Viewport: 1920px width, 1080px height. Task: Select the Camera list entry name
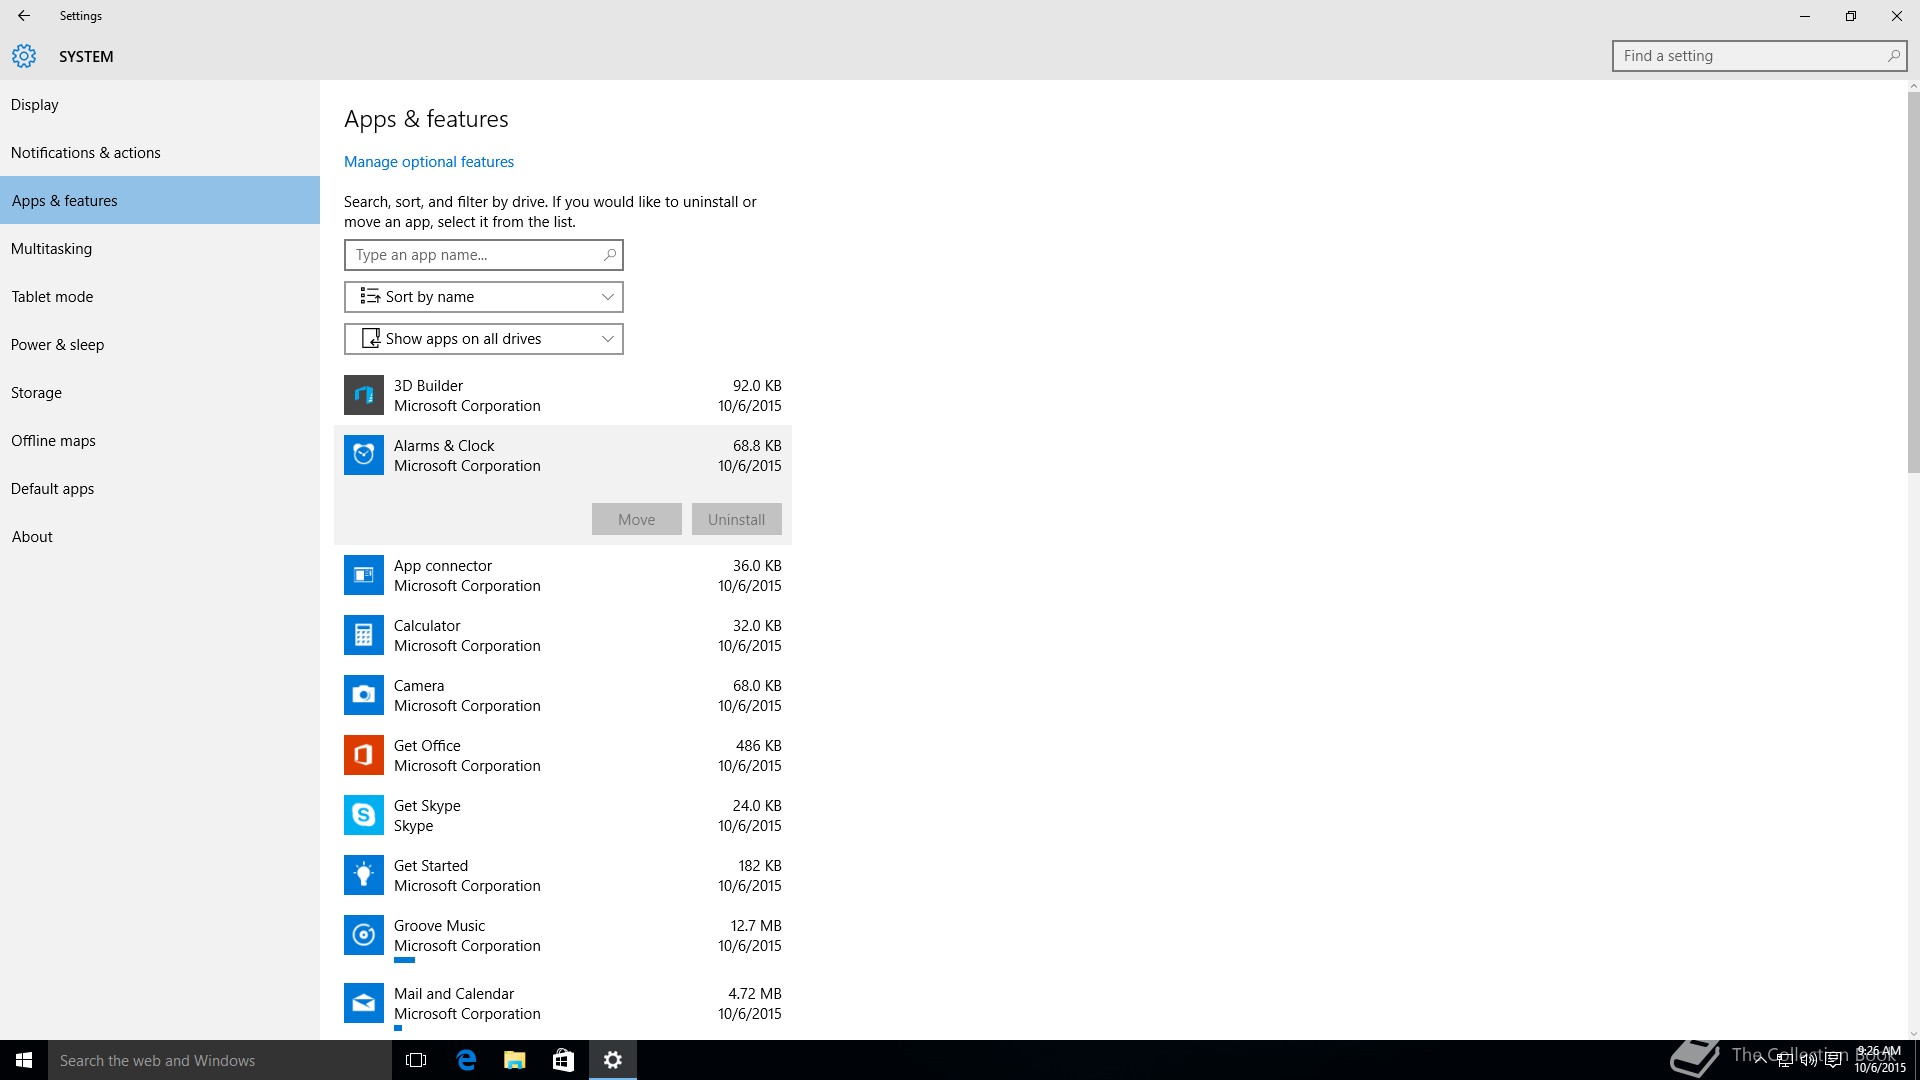tap(419, 686)
